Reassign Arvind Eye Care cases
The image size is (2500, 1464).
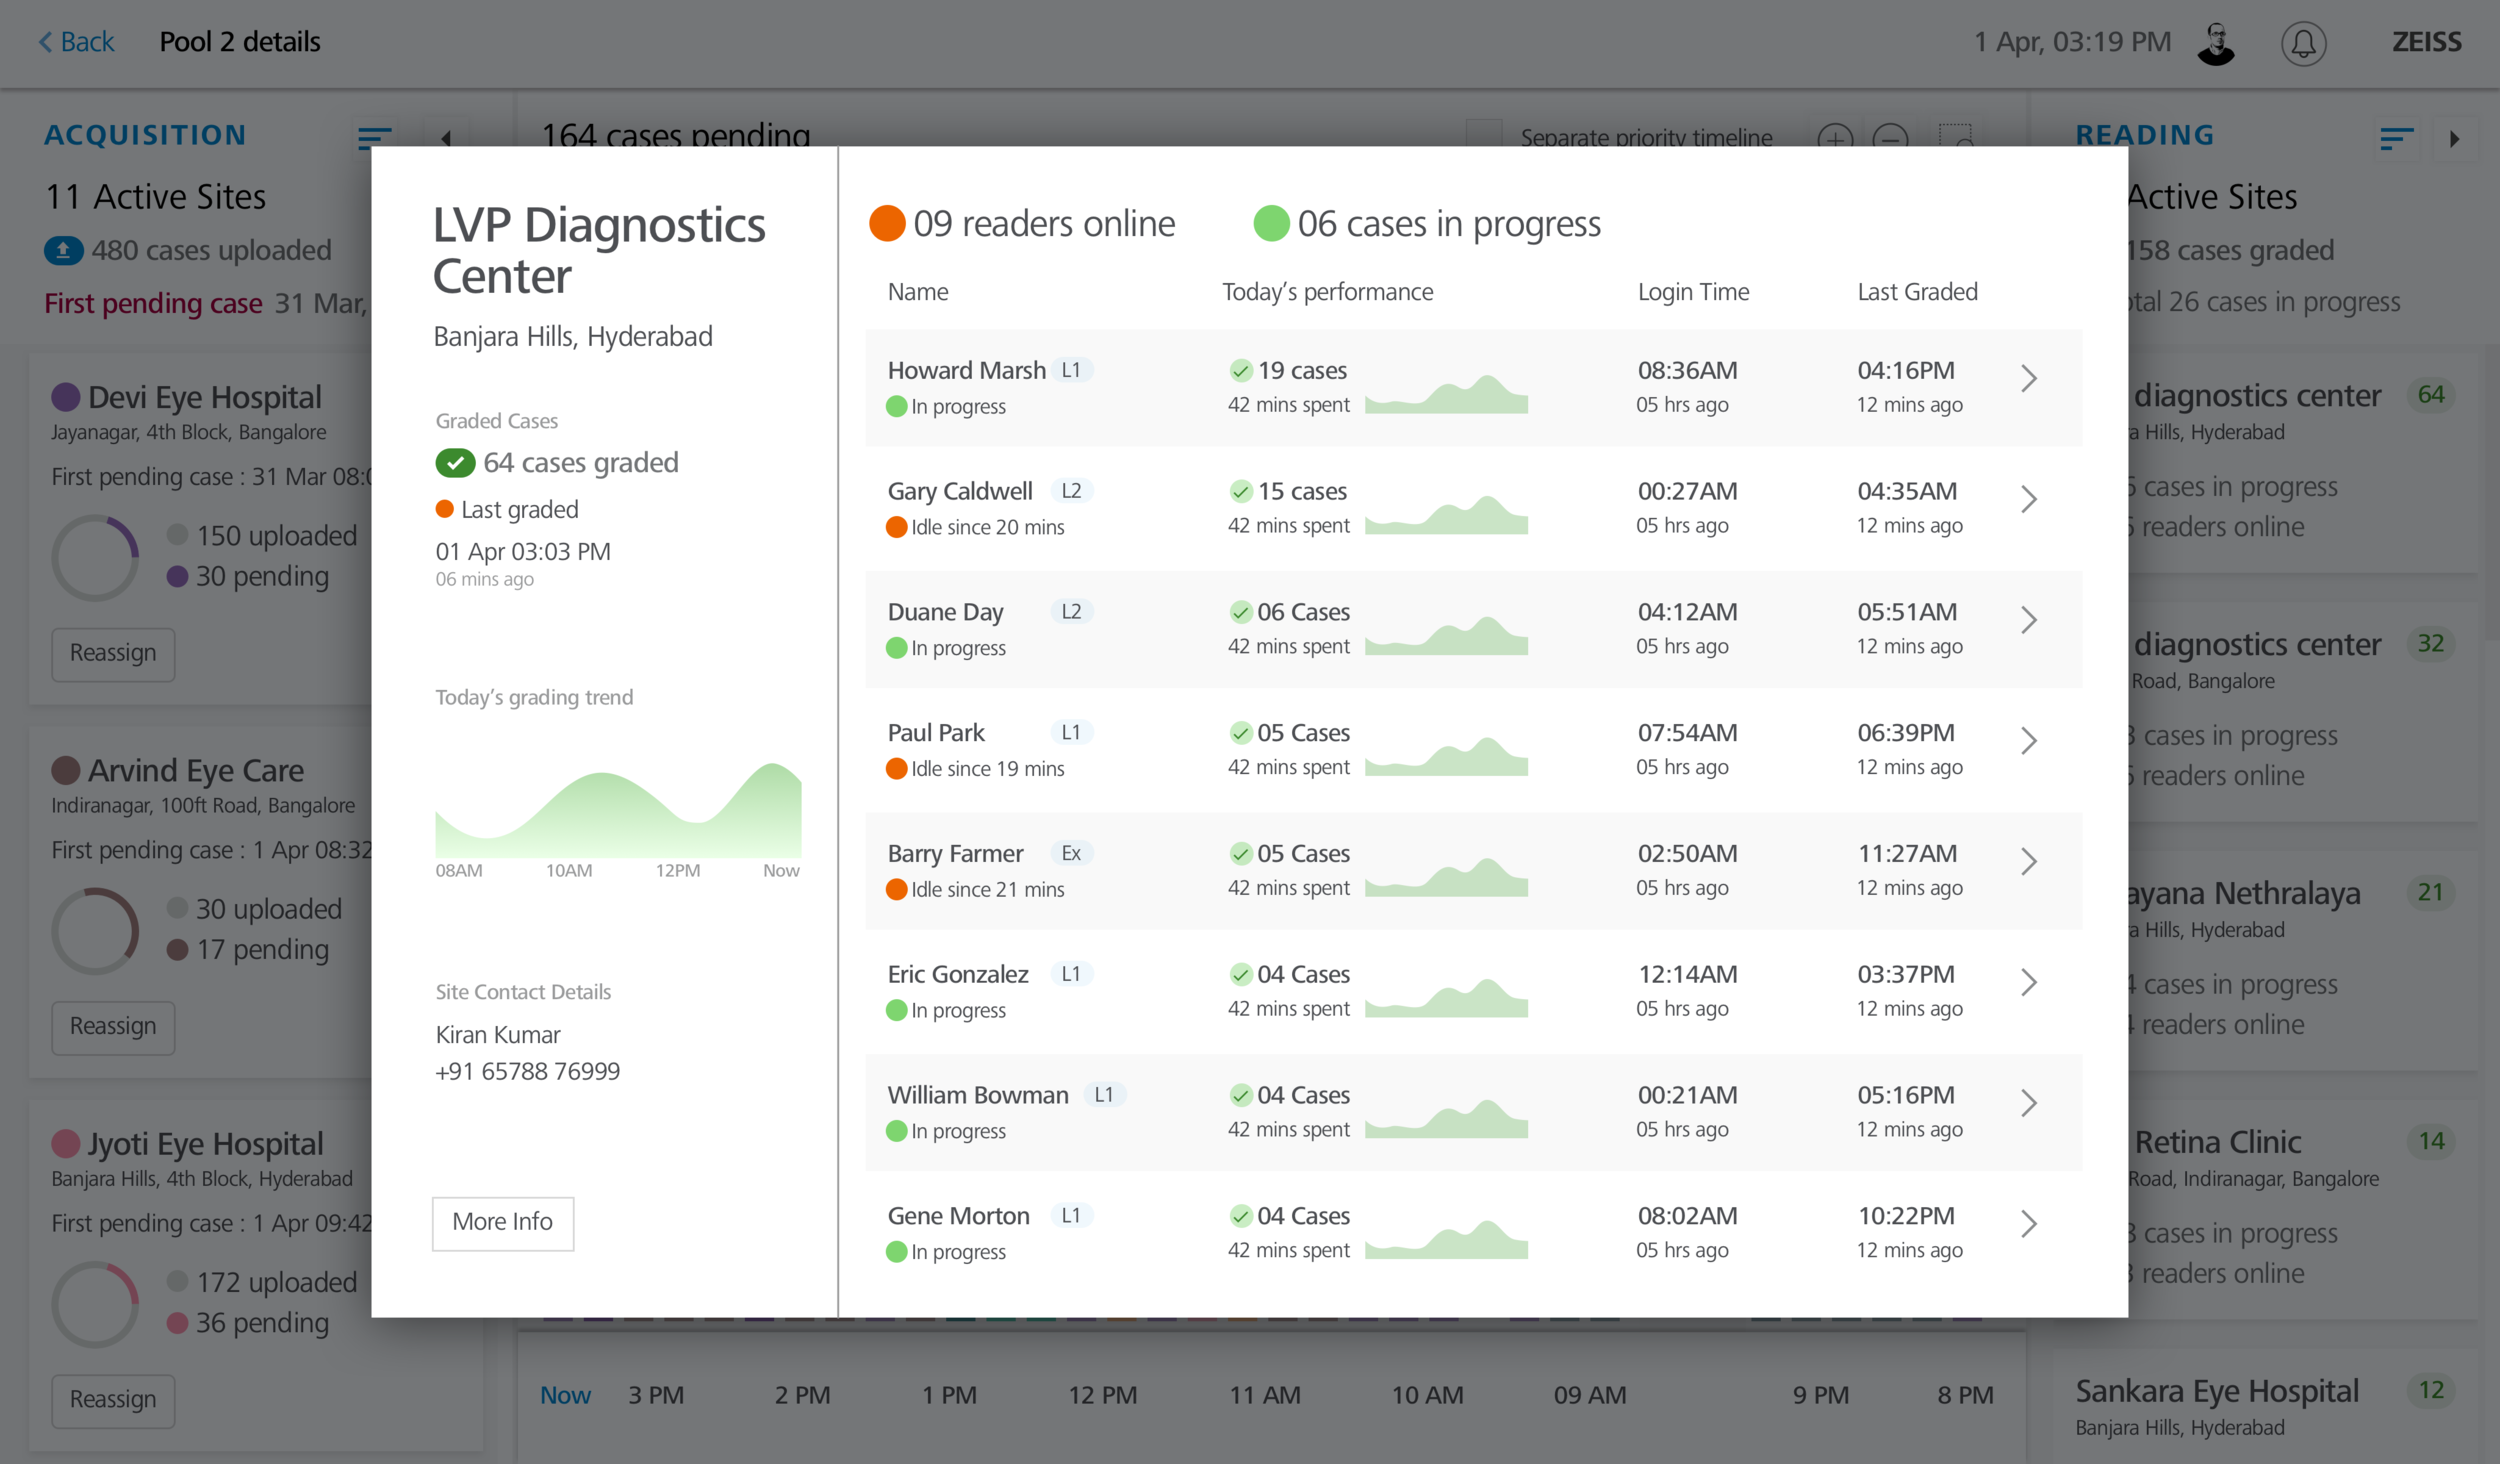point(113,1027)
